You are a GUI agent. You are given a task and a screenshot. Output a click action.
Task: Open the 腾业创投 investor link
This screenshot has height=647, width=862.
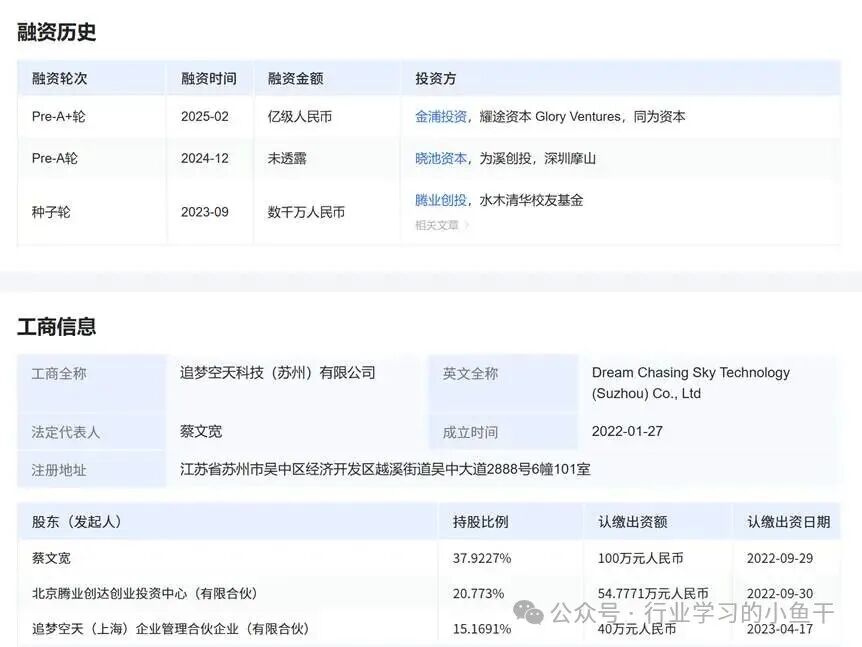441,200
